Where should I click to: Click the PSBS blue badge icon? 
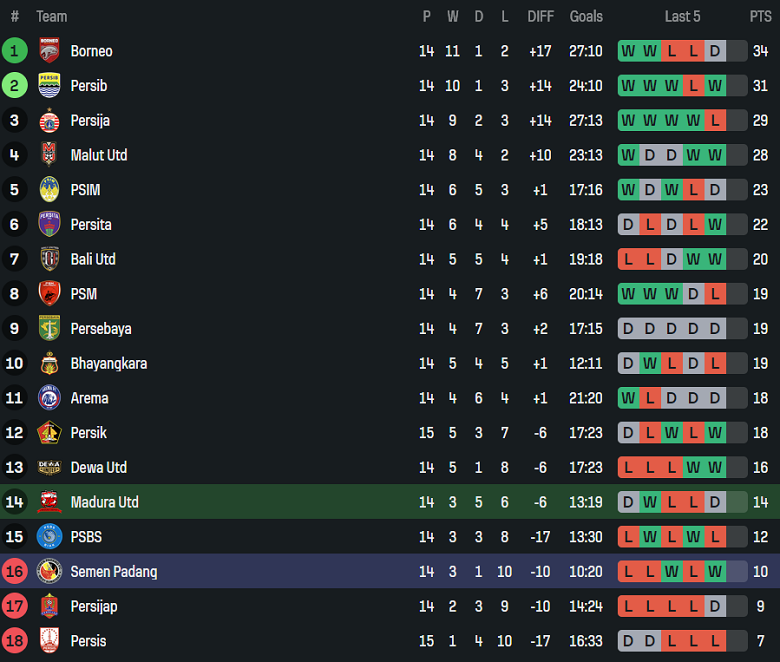[x=49, y=537]
